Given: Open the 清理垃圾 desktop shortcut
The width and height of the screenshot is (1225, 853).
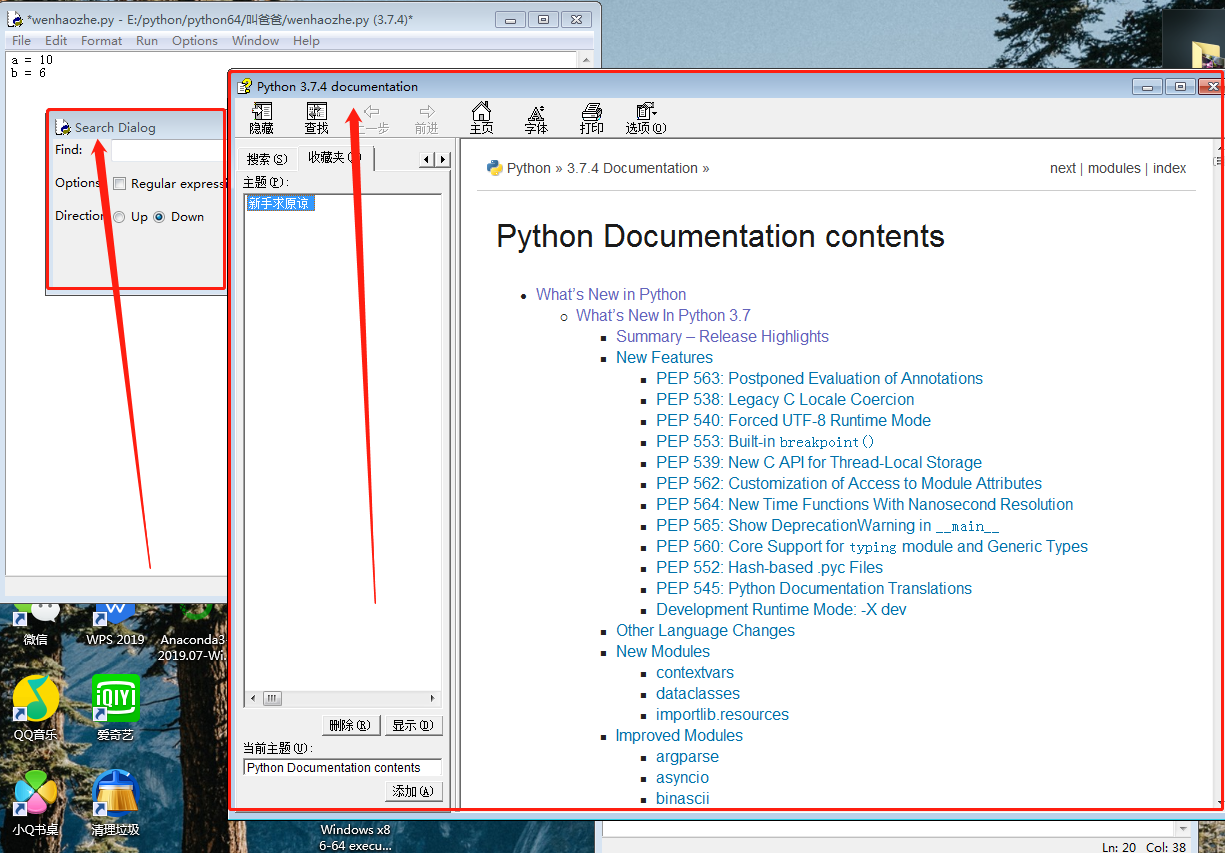Looking at the screenshot, I should 115,802.
